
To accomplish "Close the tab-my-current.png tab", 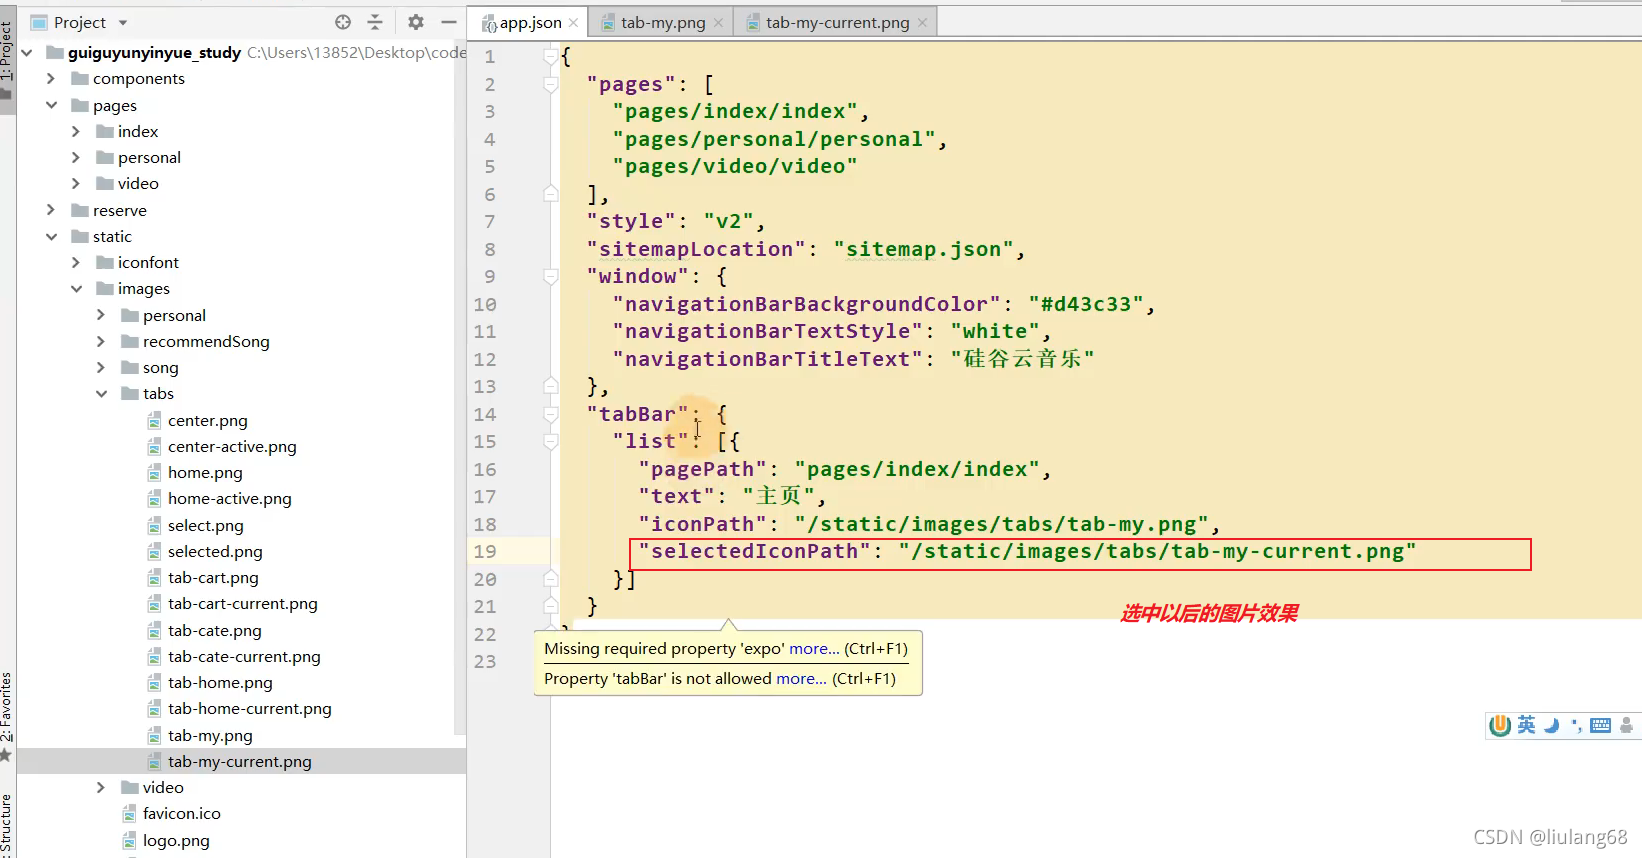I will tap(922, 22).
